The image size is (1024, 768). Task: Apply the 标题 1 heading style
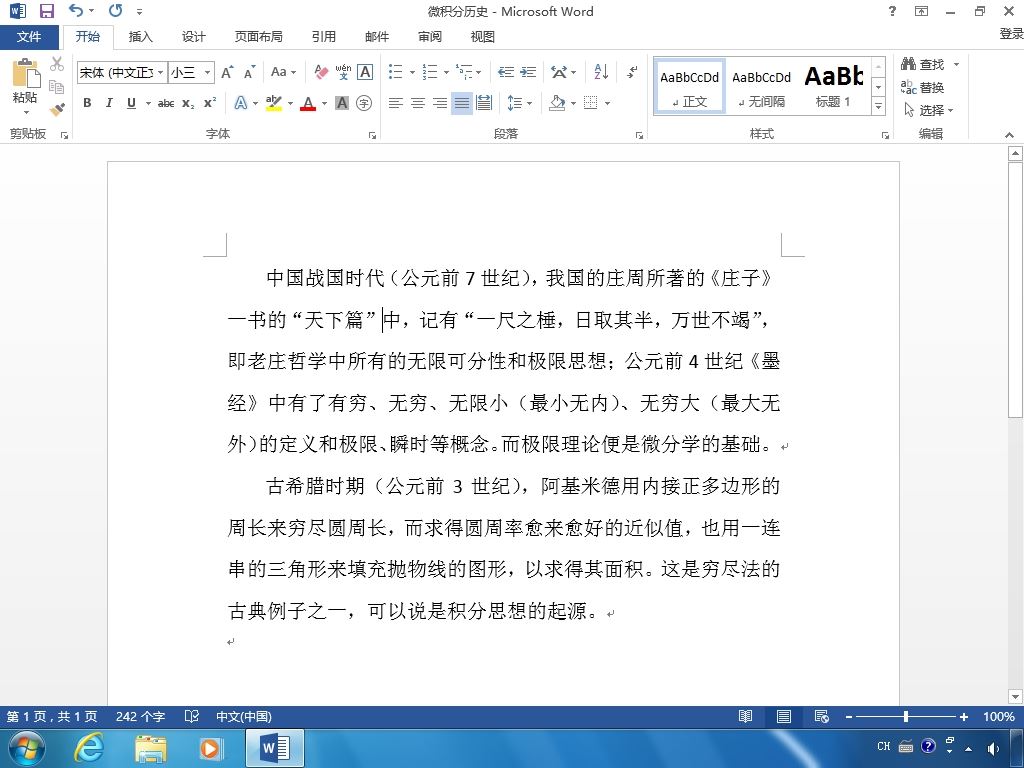(833, 86)
